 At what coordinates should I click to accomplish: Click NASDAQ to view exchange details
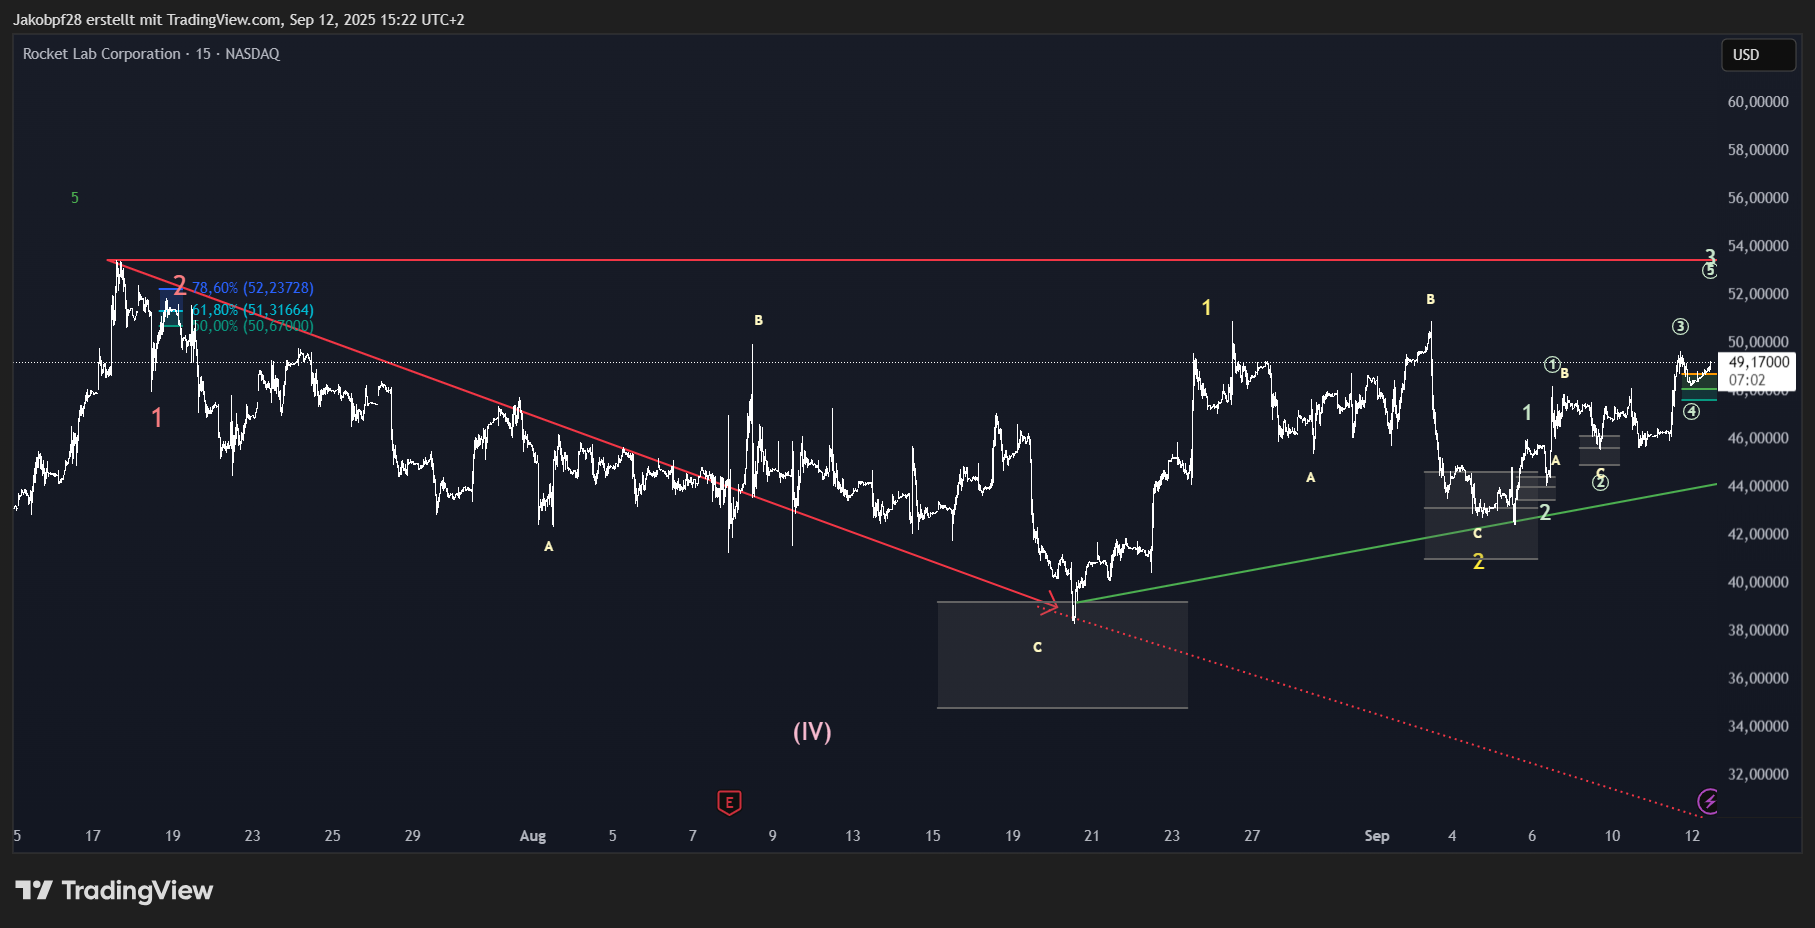point(254,54)
